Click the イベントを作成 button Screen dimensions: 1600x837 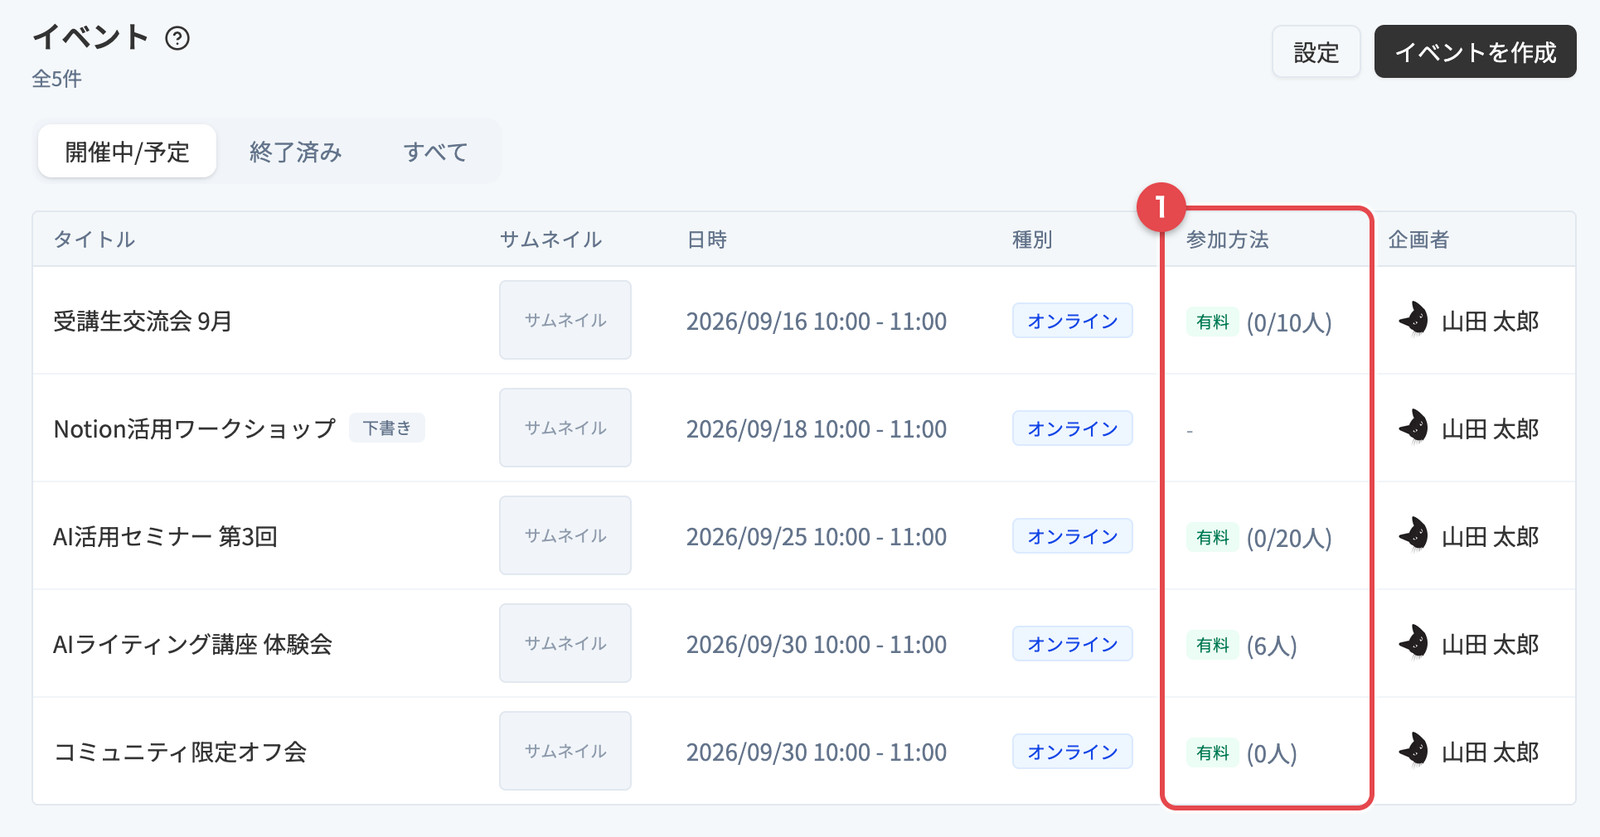(x=1475, y=52)
